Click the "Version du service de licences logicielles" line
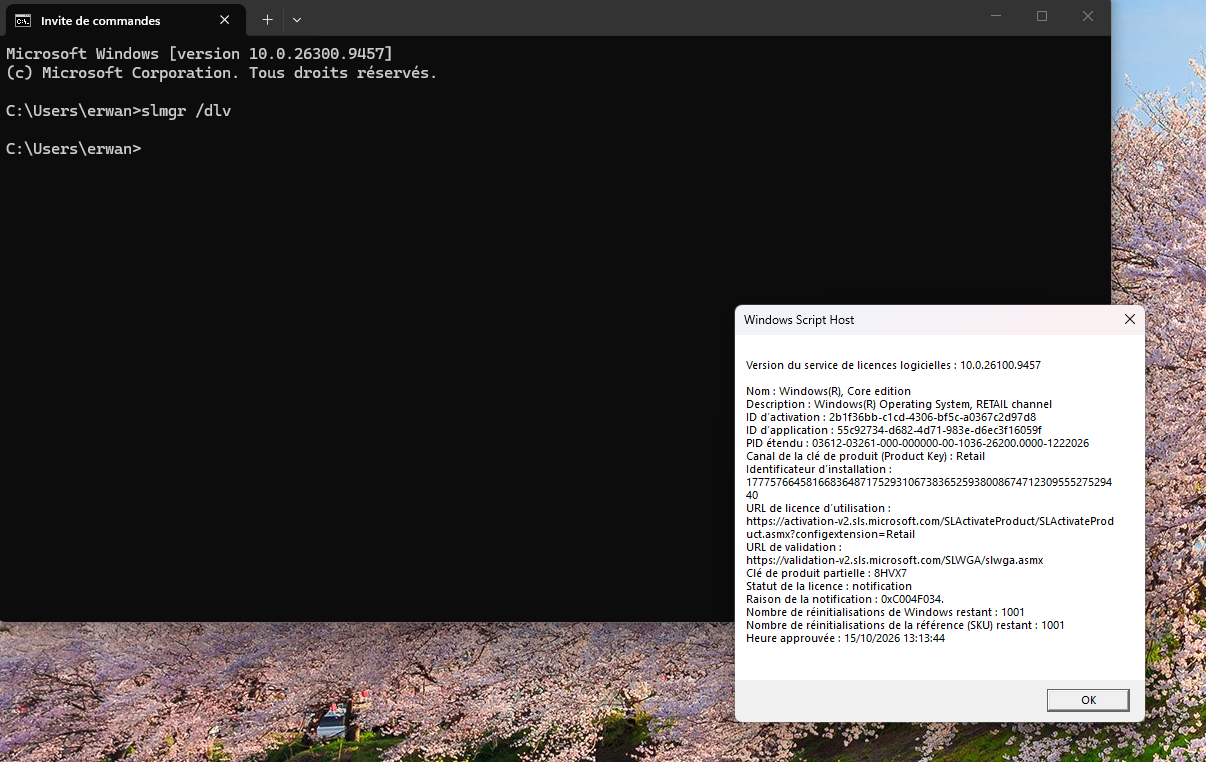Image resolution: width=1206 pixels, height=762 pixels. 893,365
